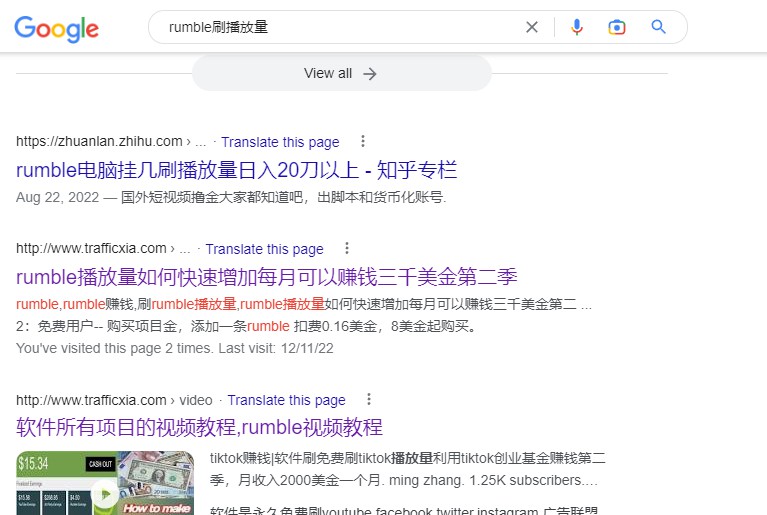Open three-dot menu for trafficxia video result

click(369, 399)
